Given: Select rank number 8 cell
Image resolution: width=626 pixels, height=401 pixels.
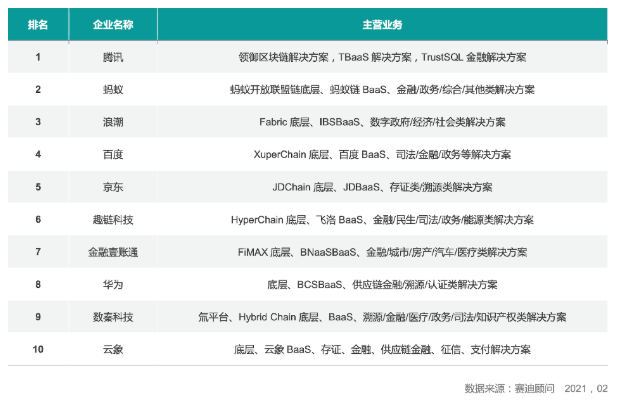Looking at the screenshot, I should coord(38,284).
